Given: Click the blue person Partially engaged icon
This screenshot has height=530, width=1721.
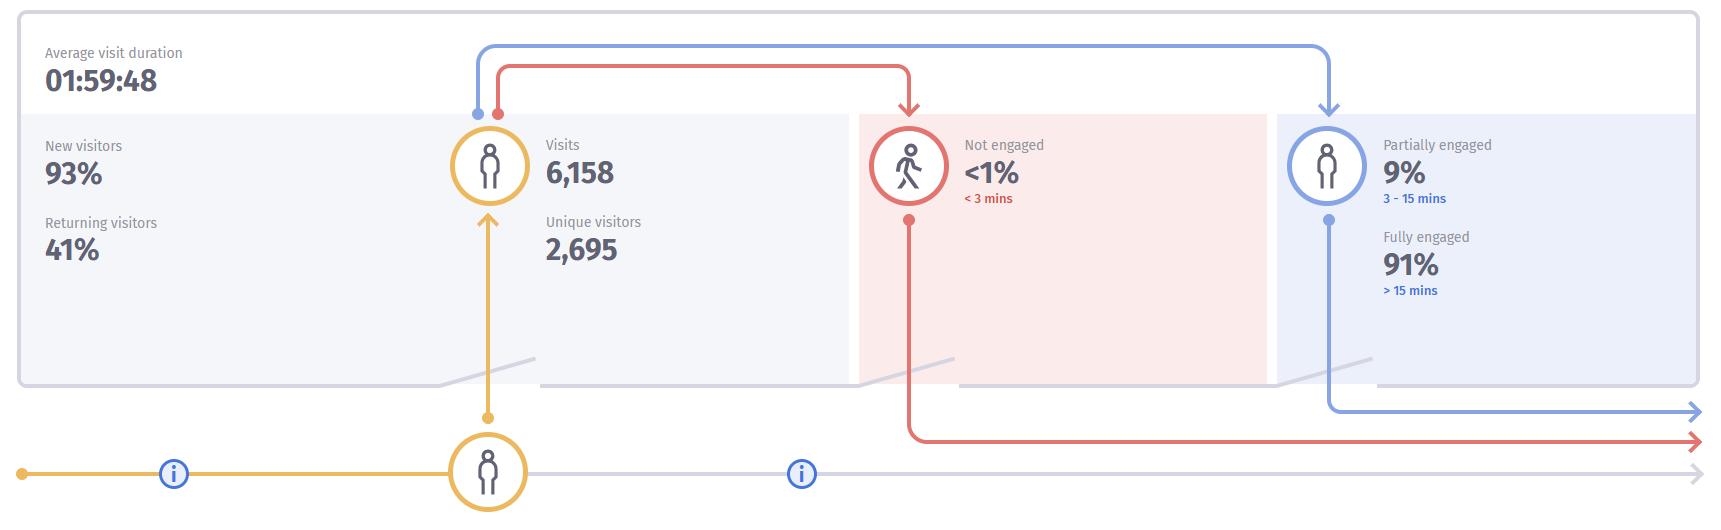Looking at the screenshot, I should coord(1327,166).
